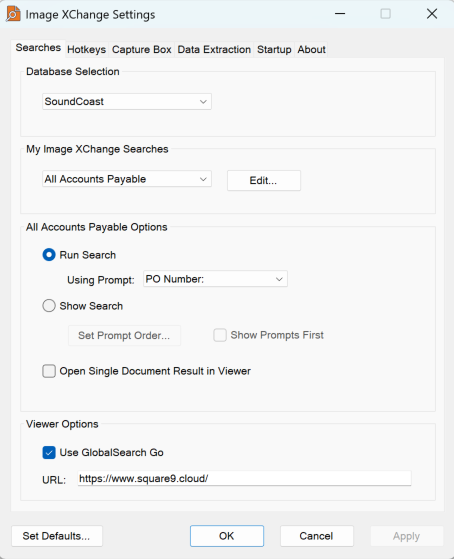This screenshot has height=559, width=454.
Task: Expand the All Accounts Payable searches dropdown
Action: point(127,179)
